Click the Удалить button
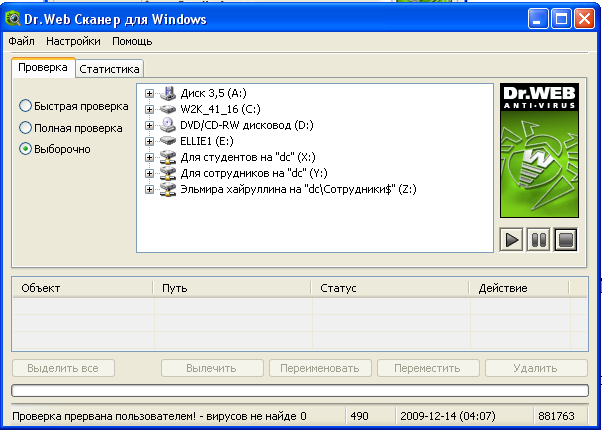The width and height of the screenshot is (602, 430). [x=536, y=368]
